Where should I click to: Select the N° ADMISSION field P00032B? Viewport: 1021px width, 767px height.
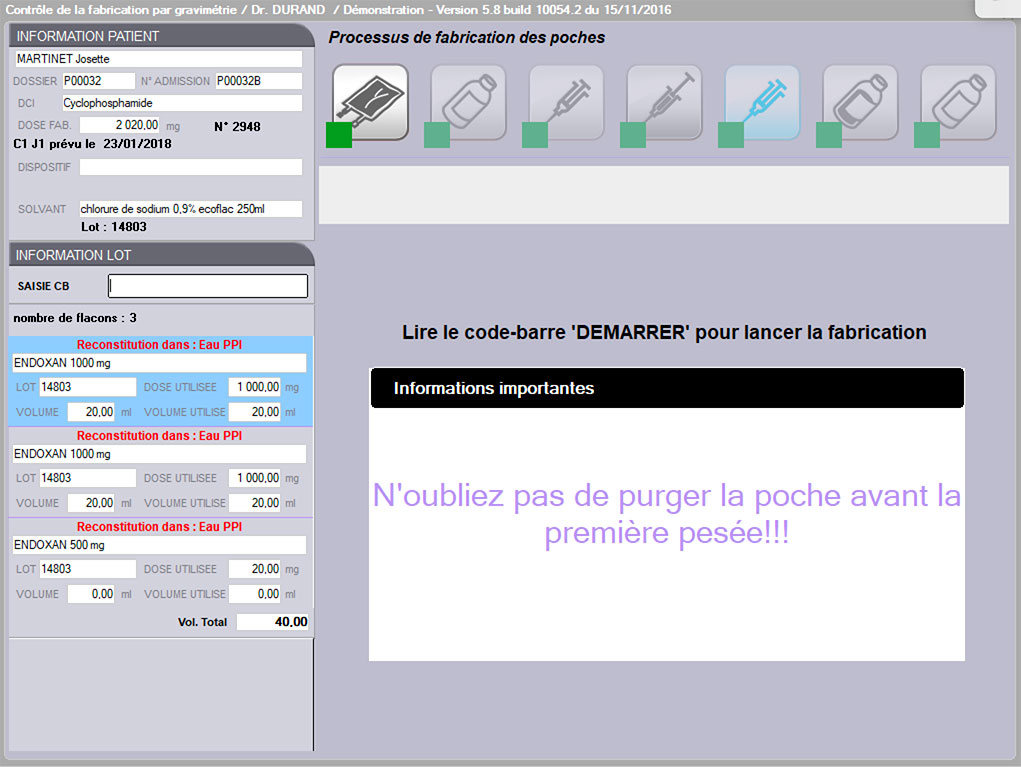coord(258,81)
